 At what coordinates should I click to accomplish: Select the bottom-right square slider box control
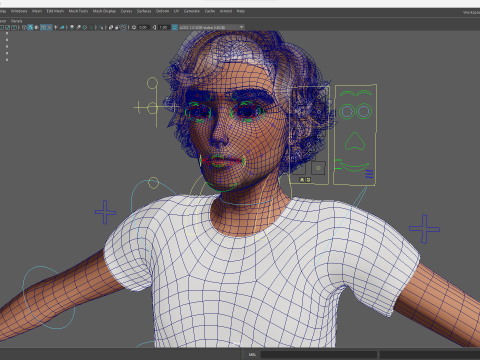pyautogui.click(x=318, y=168)
